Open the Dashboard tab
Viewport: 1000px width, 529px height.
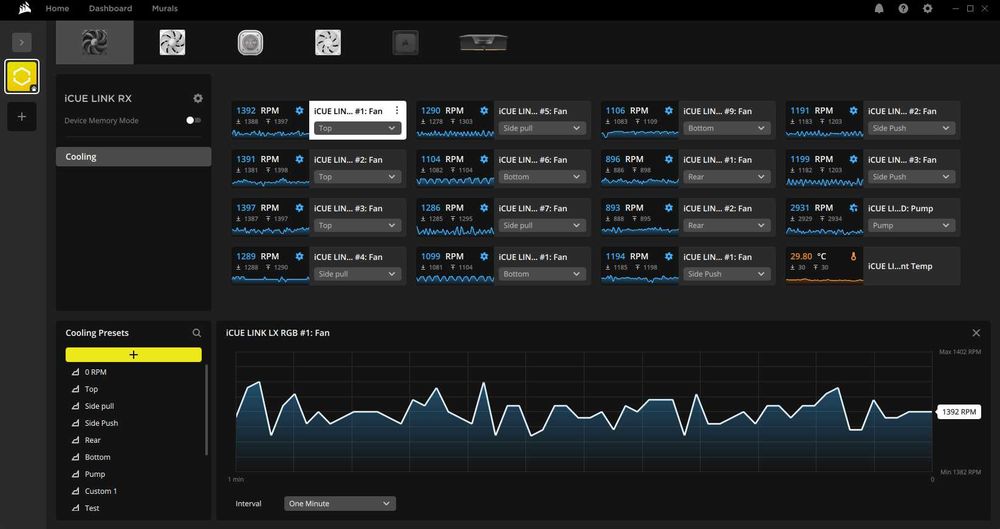tap(110, 8)
